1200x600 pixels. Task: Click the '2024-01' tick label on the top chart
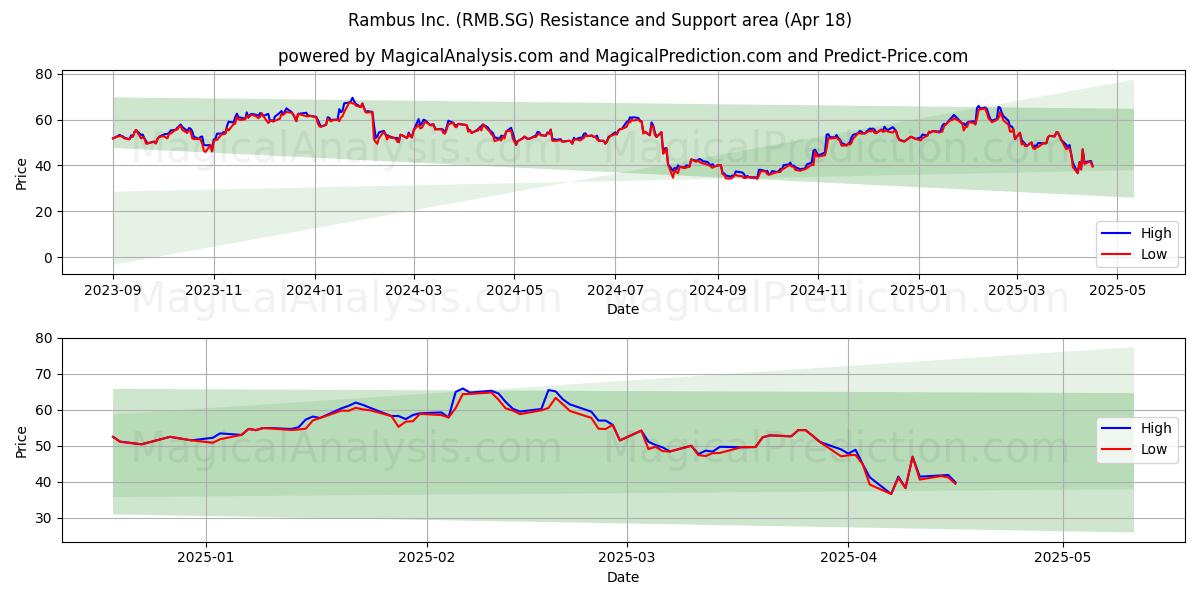(315, 291)
